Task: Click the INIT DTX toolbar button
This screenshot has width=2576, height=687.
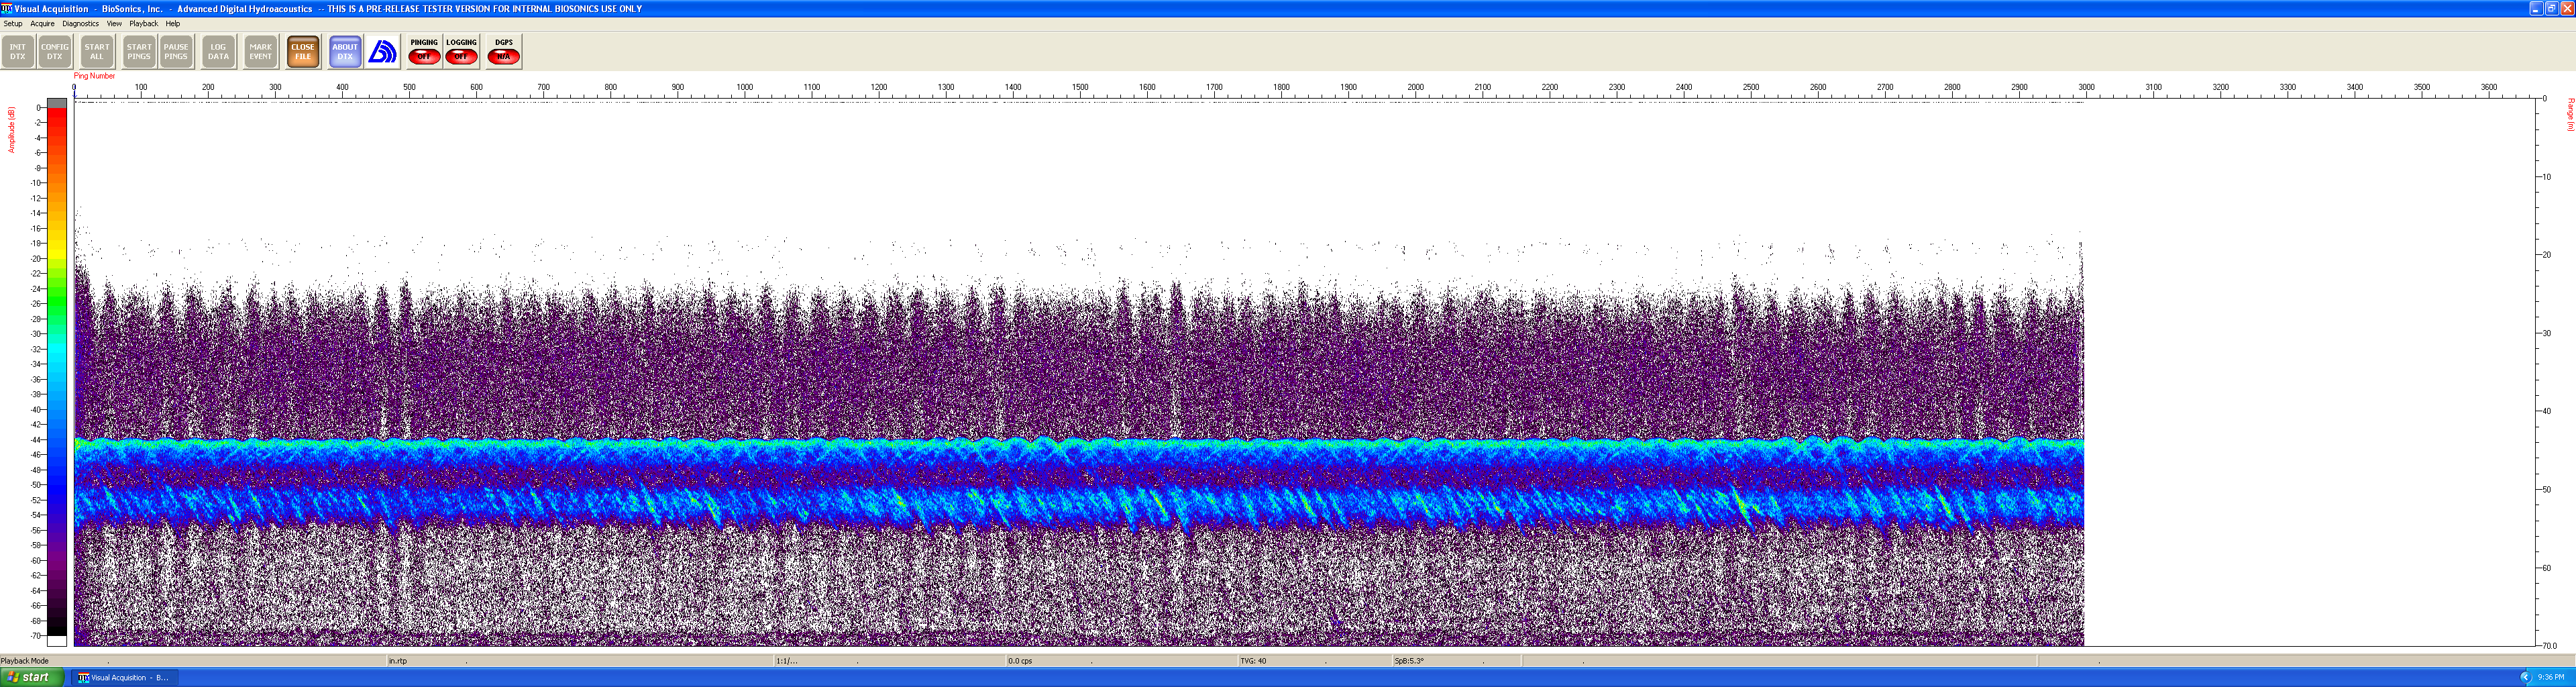Action: click(x=18, y=52)
